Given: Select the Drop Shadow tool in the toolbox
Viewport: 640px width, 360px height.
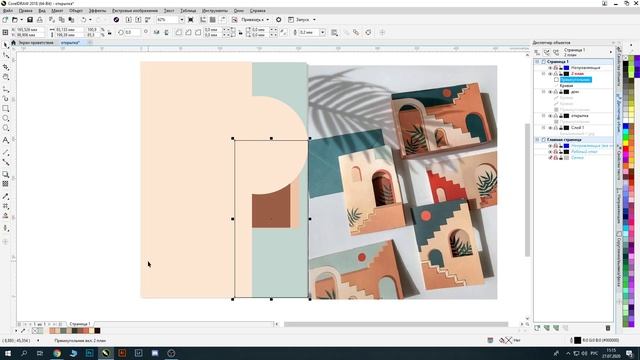Looking at the screenshot, I should click(6, 174).
